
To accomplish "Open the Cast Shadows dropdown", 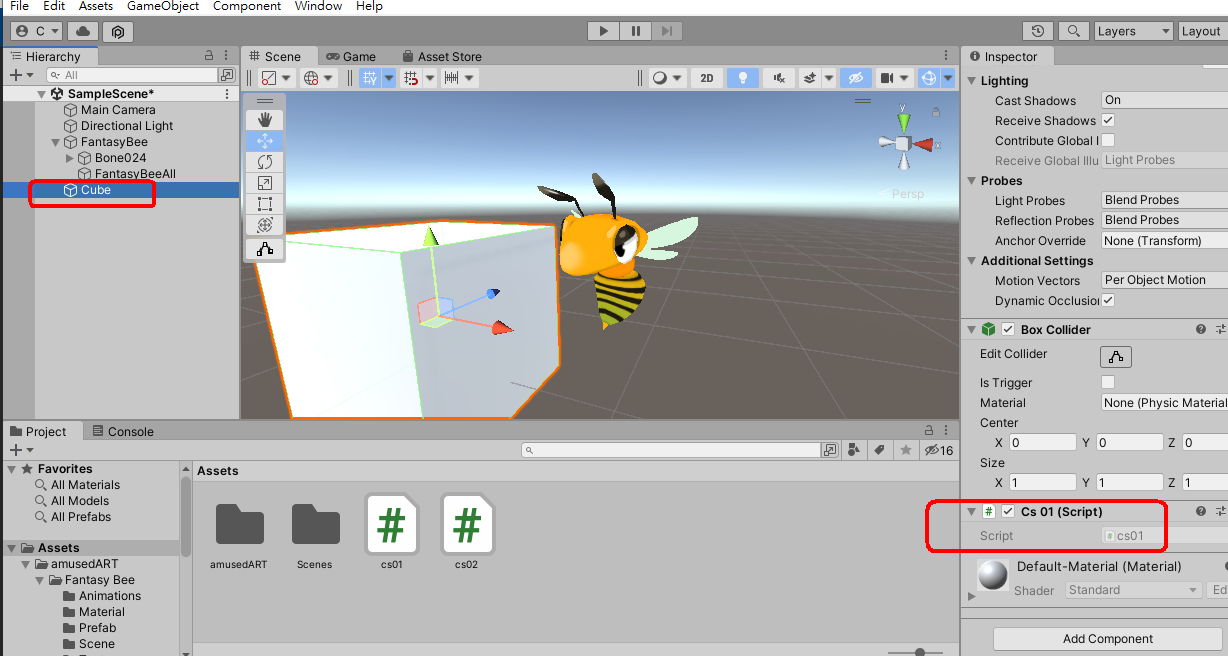I will 1164,100.
